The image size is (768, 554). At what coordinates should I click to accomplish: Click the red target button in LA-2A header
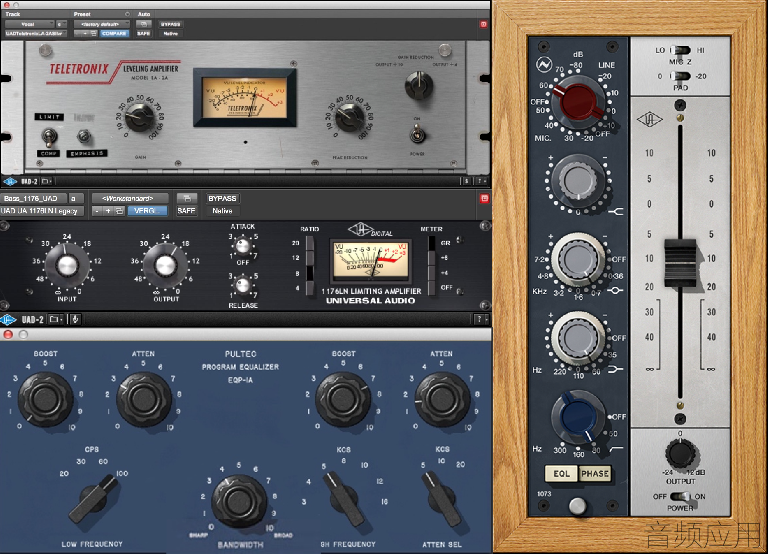pos(483,24)
